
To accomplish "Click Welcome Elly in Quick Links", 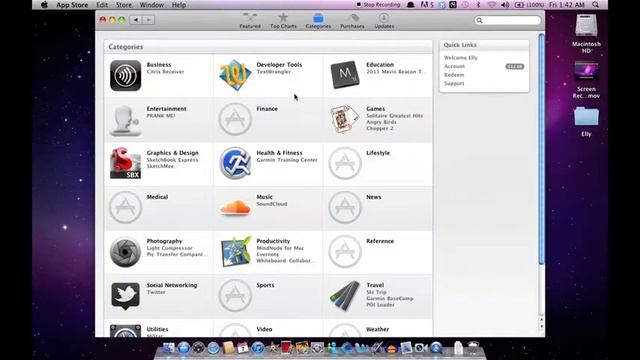I will coord(461,58).
